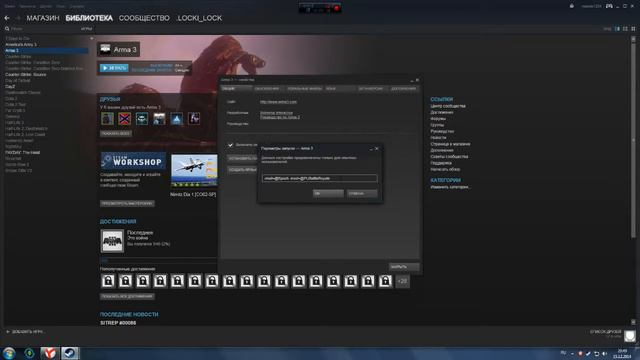Click ПОКАЗАТЬ ВСЕ ДОСТИЖЕНИЯ button
The width and height of the screenshot is (640, 360).
point(127,296)
